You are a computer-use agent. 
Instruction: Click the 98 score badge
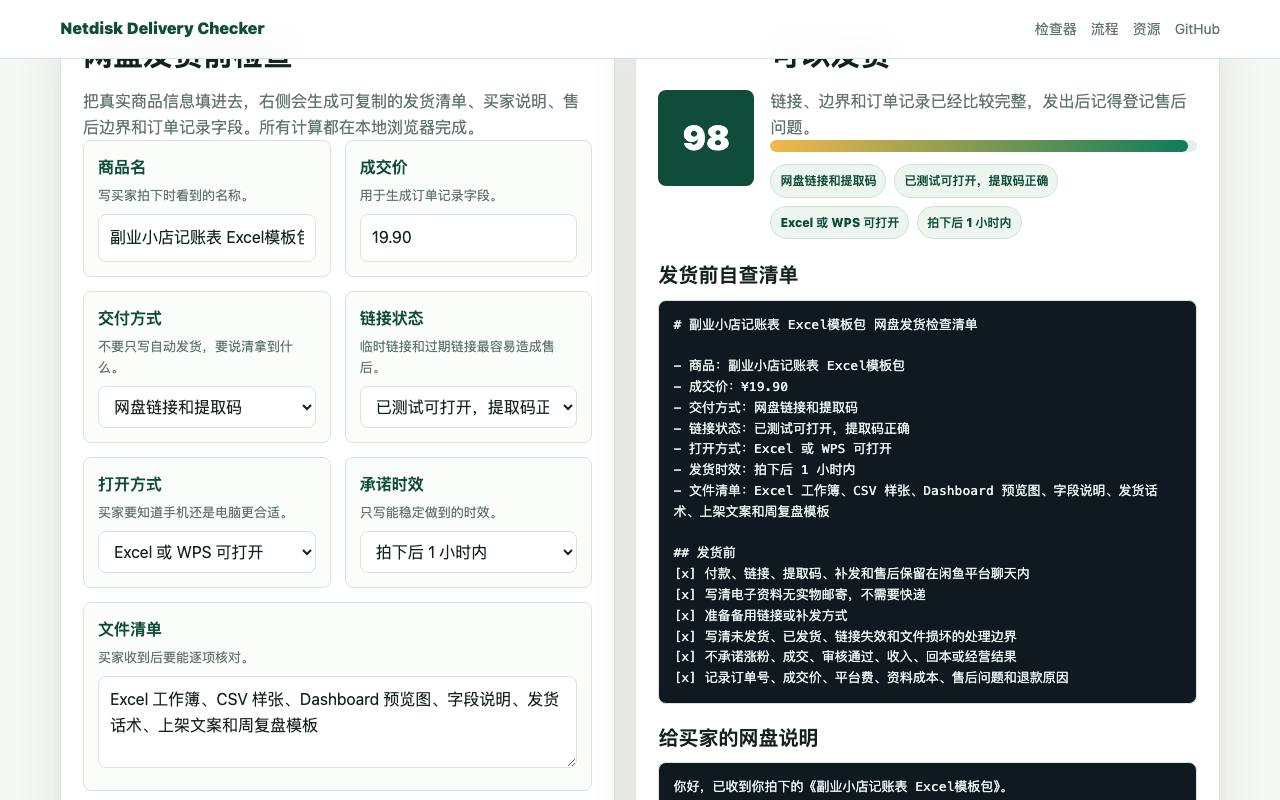point(706,138)
